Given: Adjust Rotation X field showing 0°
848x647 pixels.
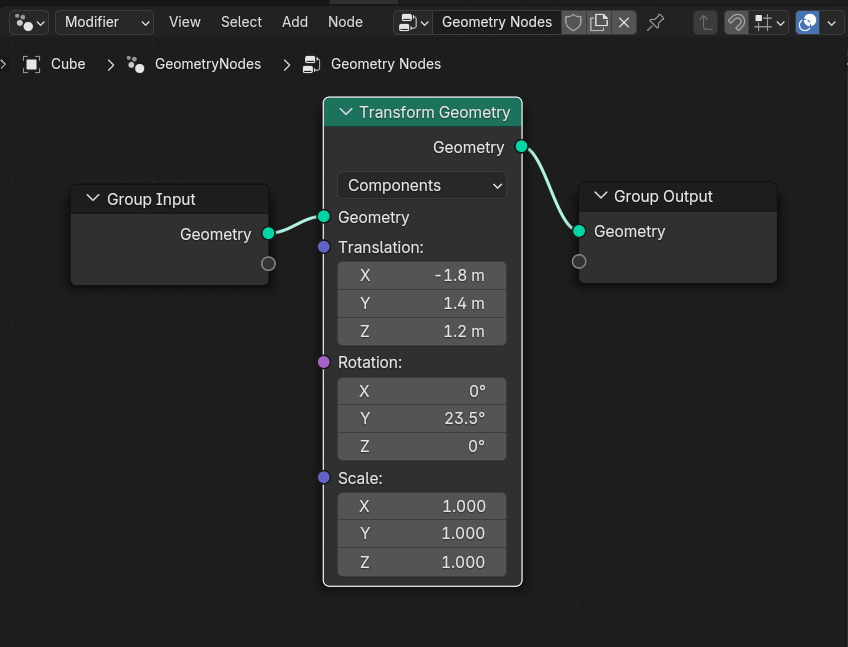Looking at the screenshot, I should pos(422,391).
